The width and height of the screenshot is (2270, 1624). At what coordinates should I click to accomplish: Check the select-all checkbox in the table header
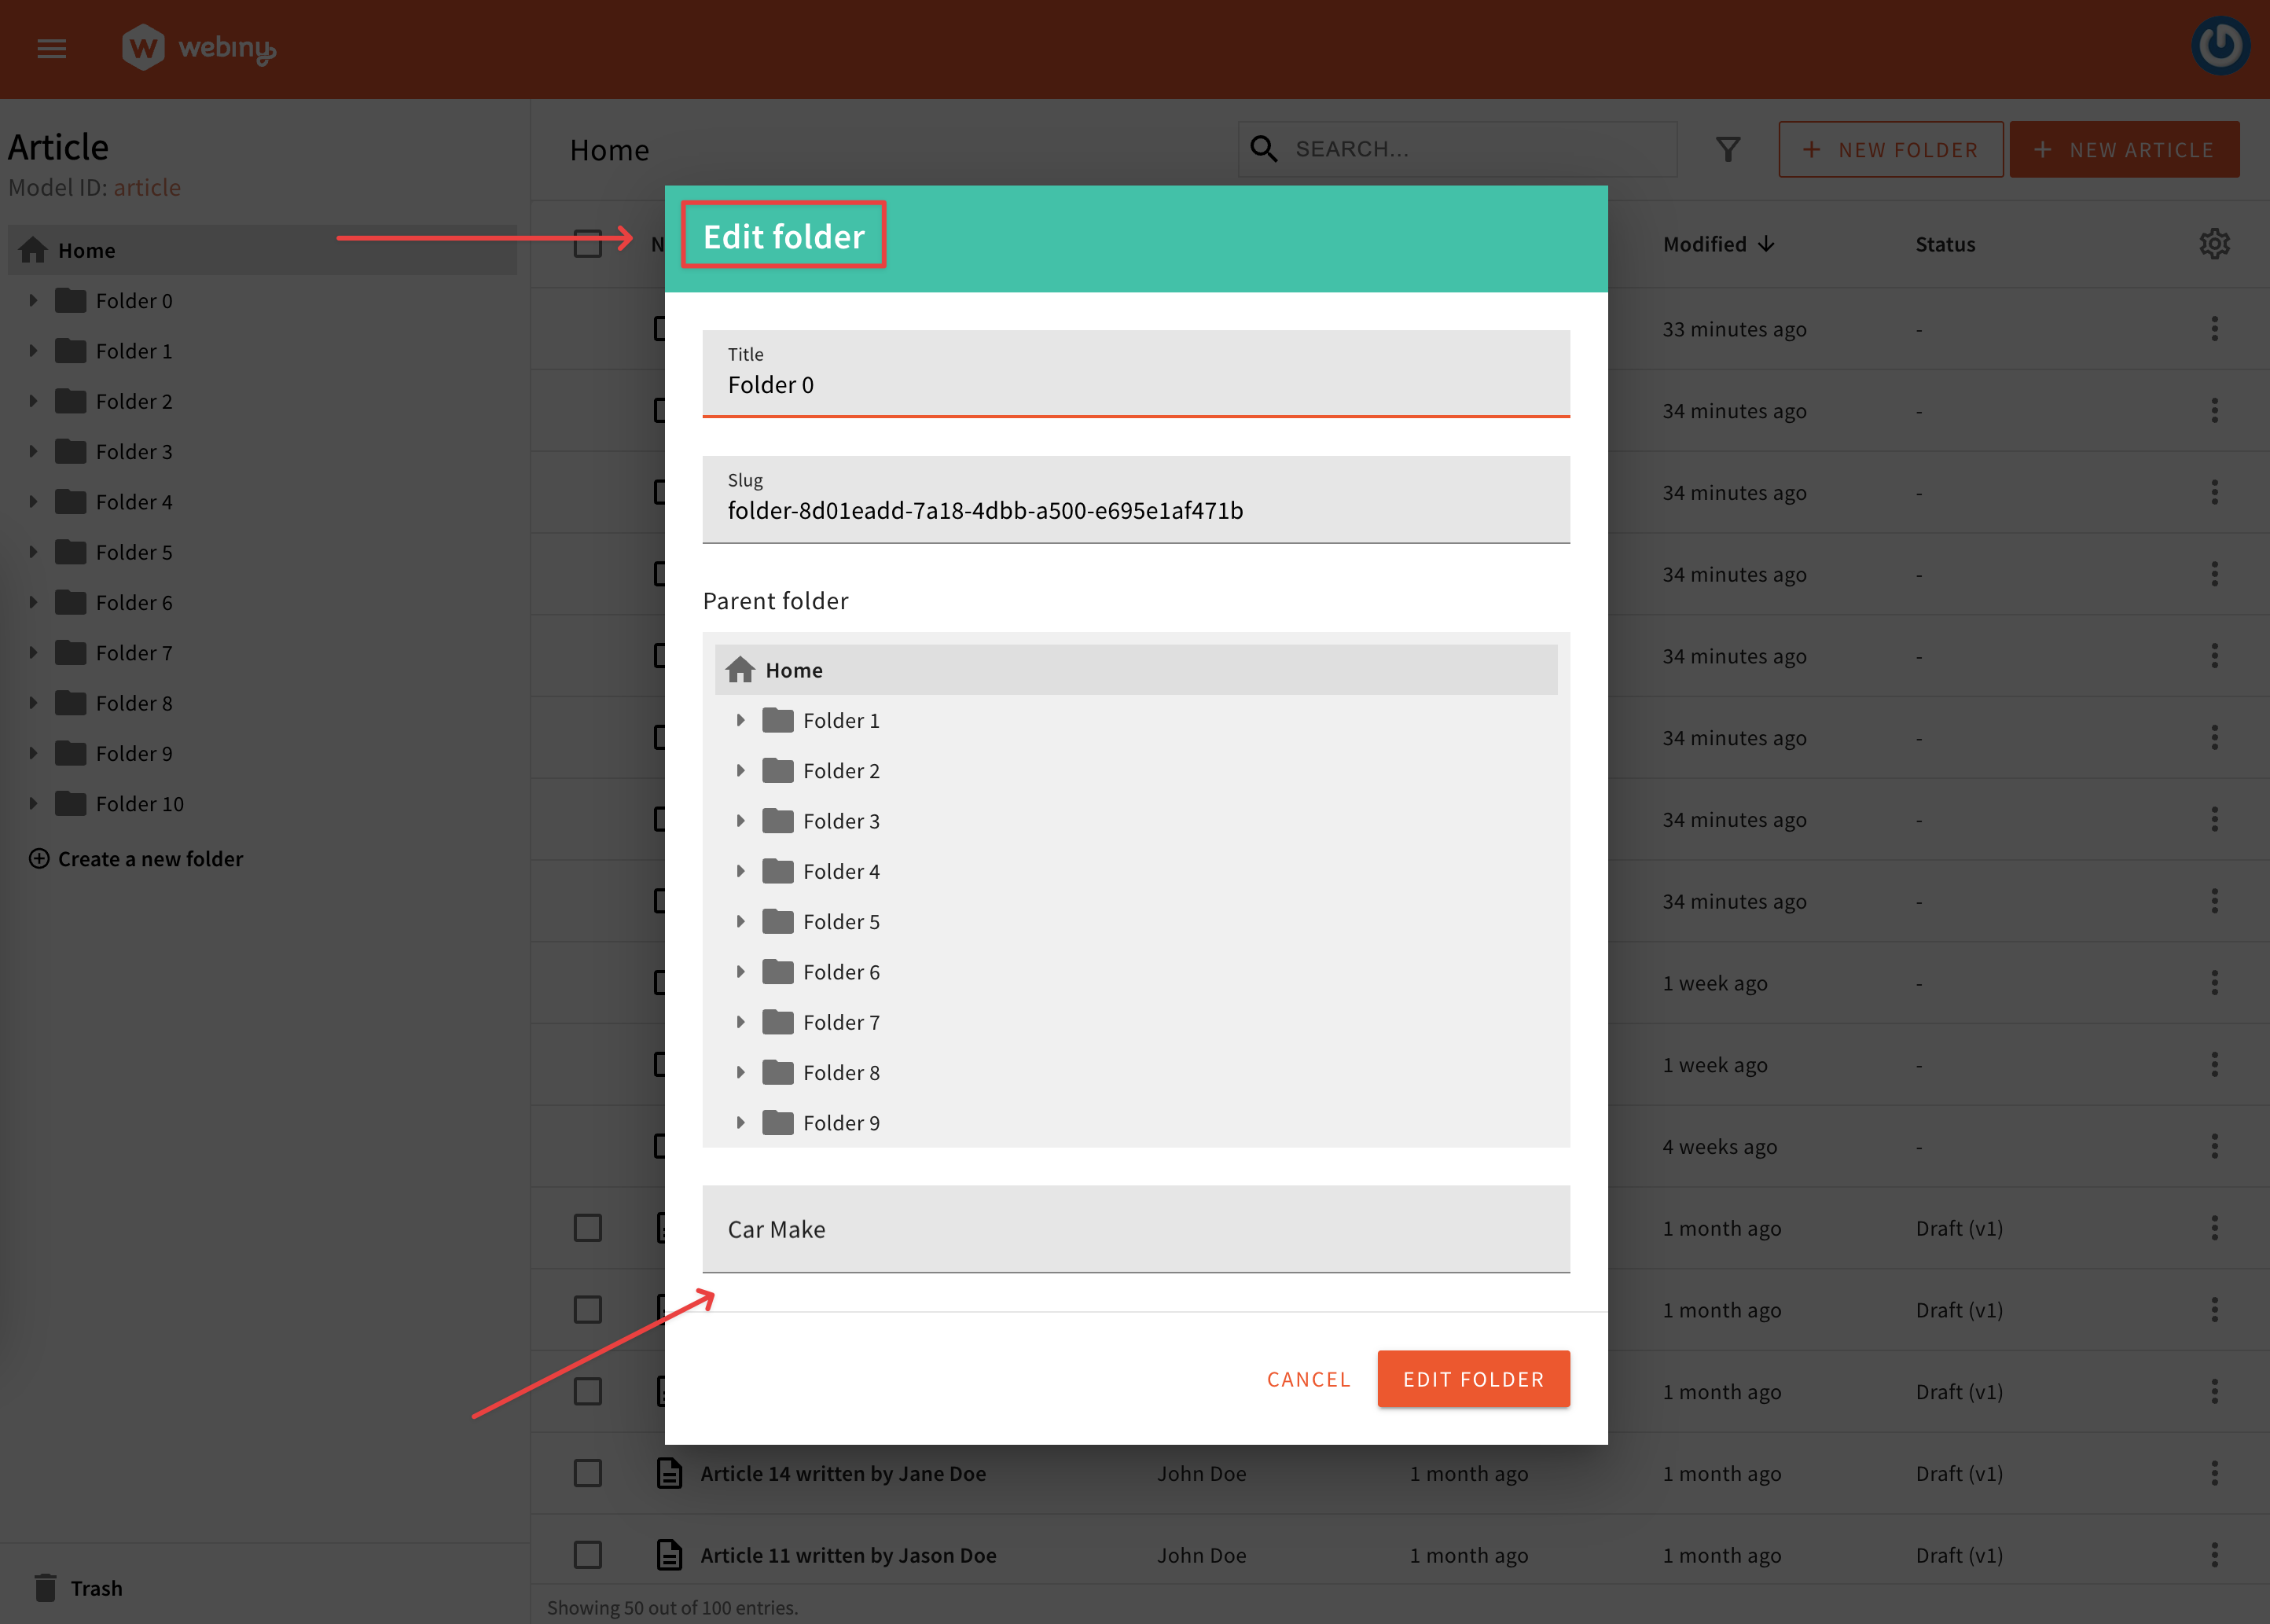tap(587, 243)
